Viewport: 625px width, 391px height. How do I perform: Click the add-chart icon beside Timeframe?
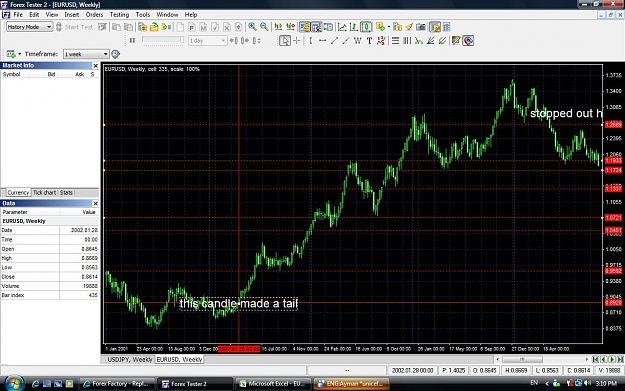pos(11,54)
